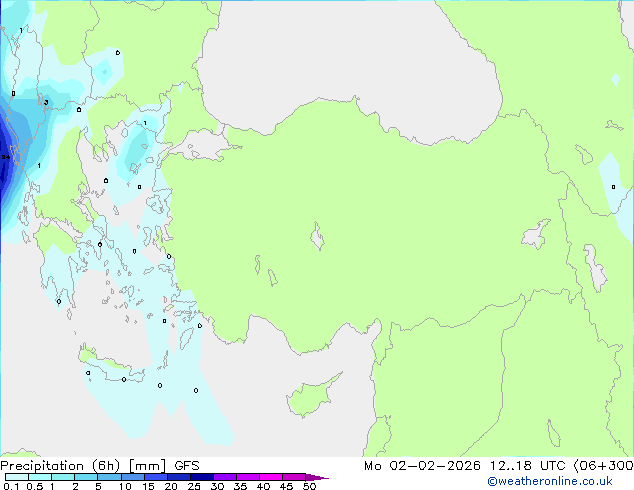Open the weatheronline.co.uk copyright link
The width and height of the screenshot is (634, 490).
(549, 481)
